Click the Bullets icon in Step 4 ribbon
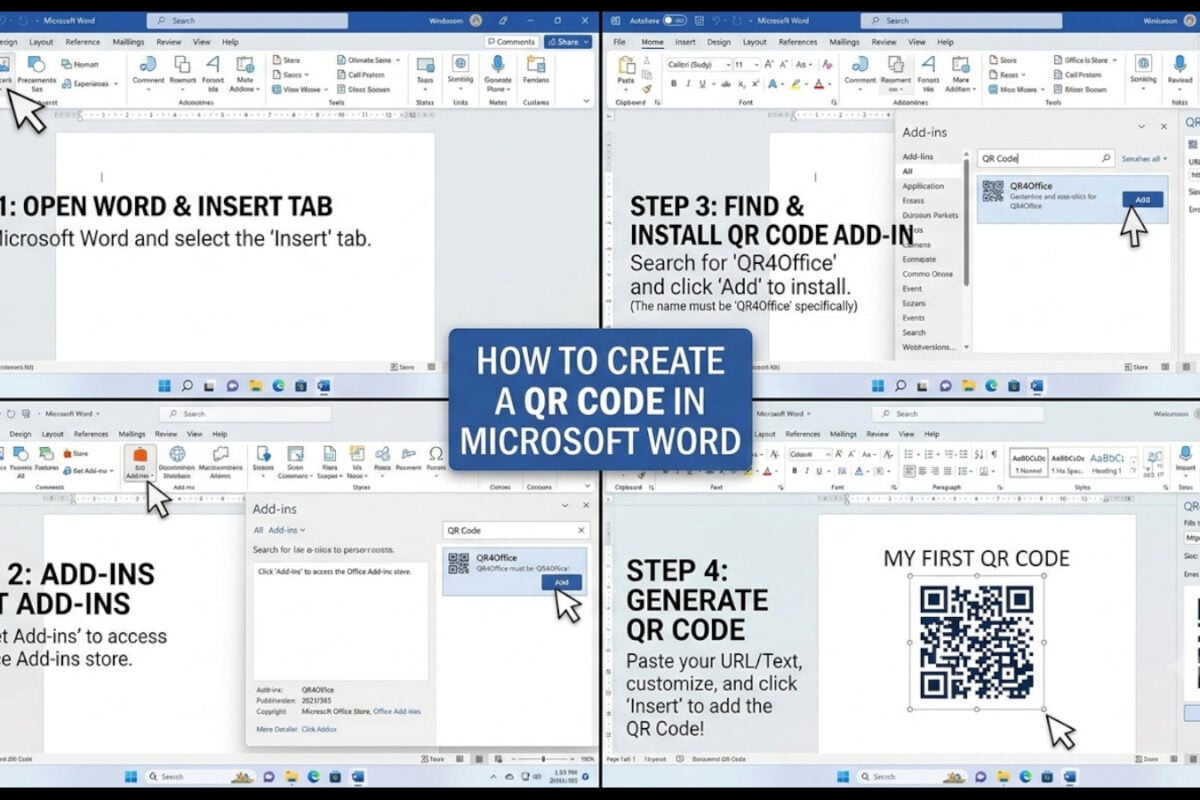The width and height of the screenshot is (1200, 800). (908, 454)
